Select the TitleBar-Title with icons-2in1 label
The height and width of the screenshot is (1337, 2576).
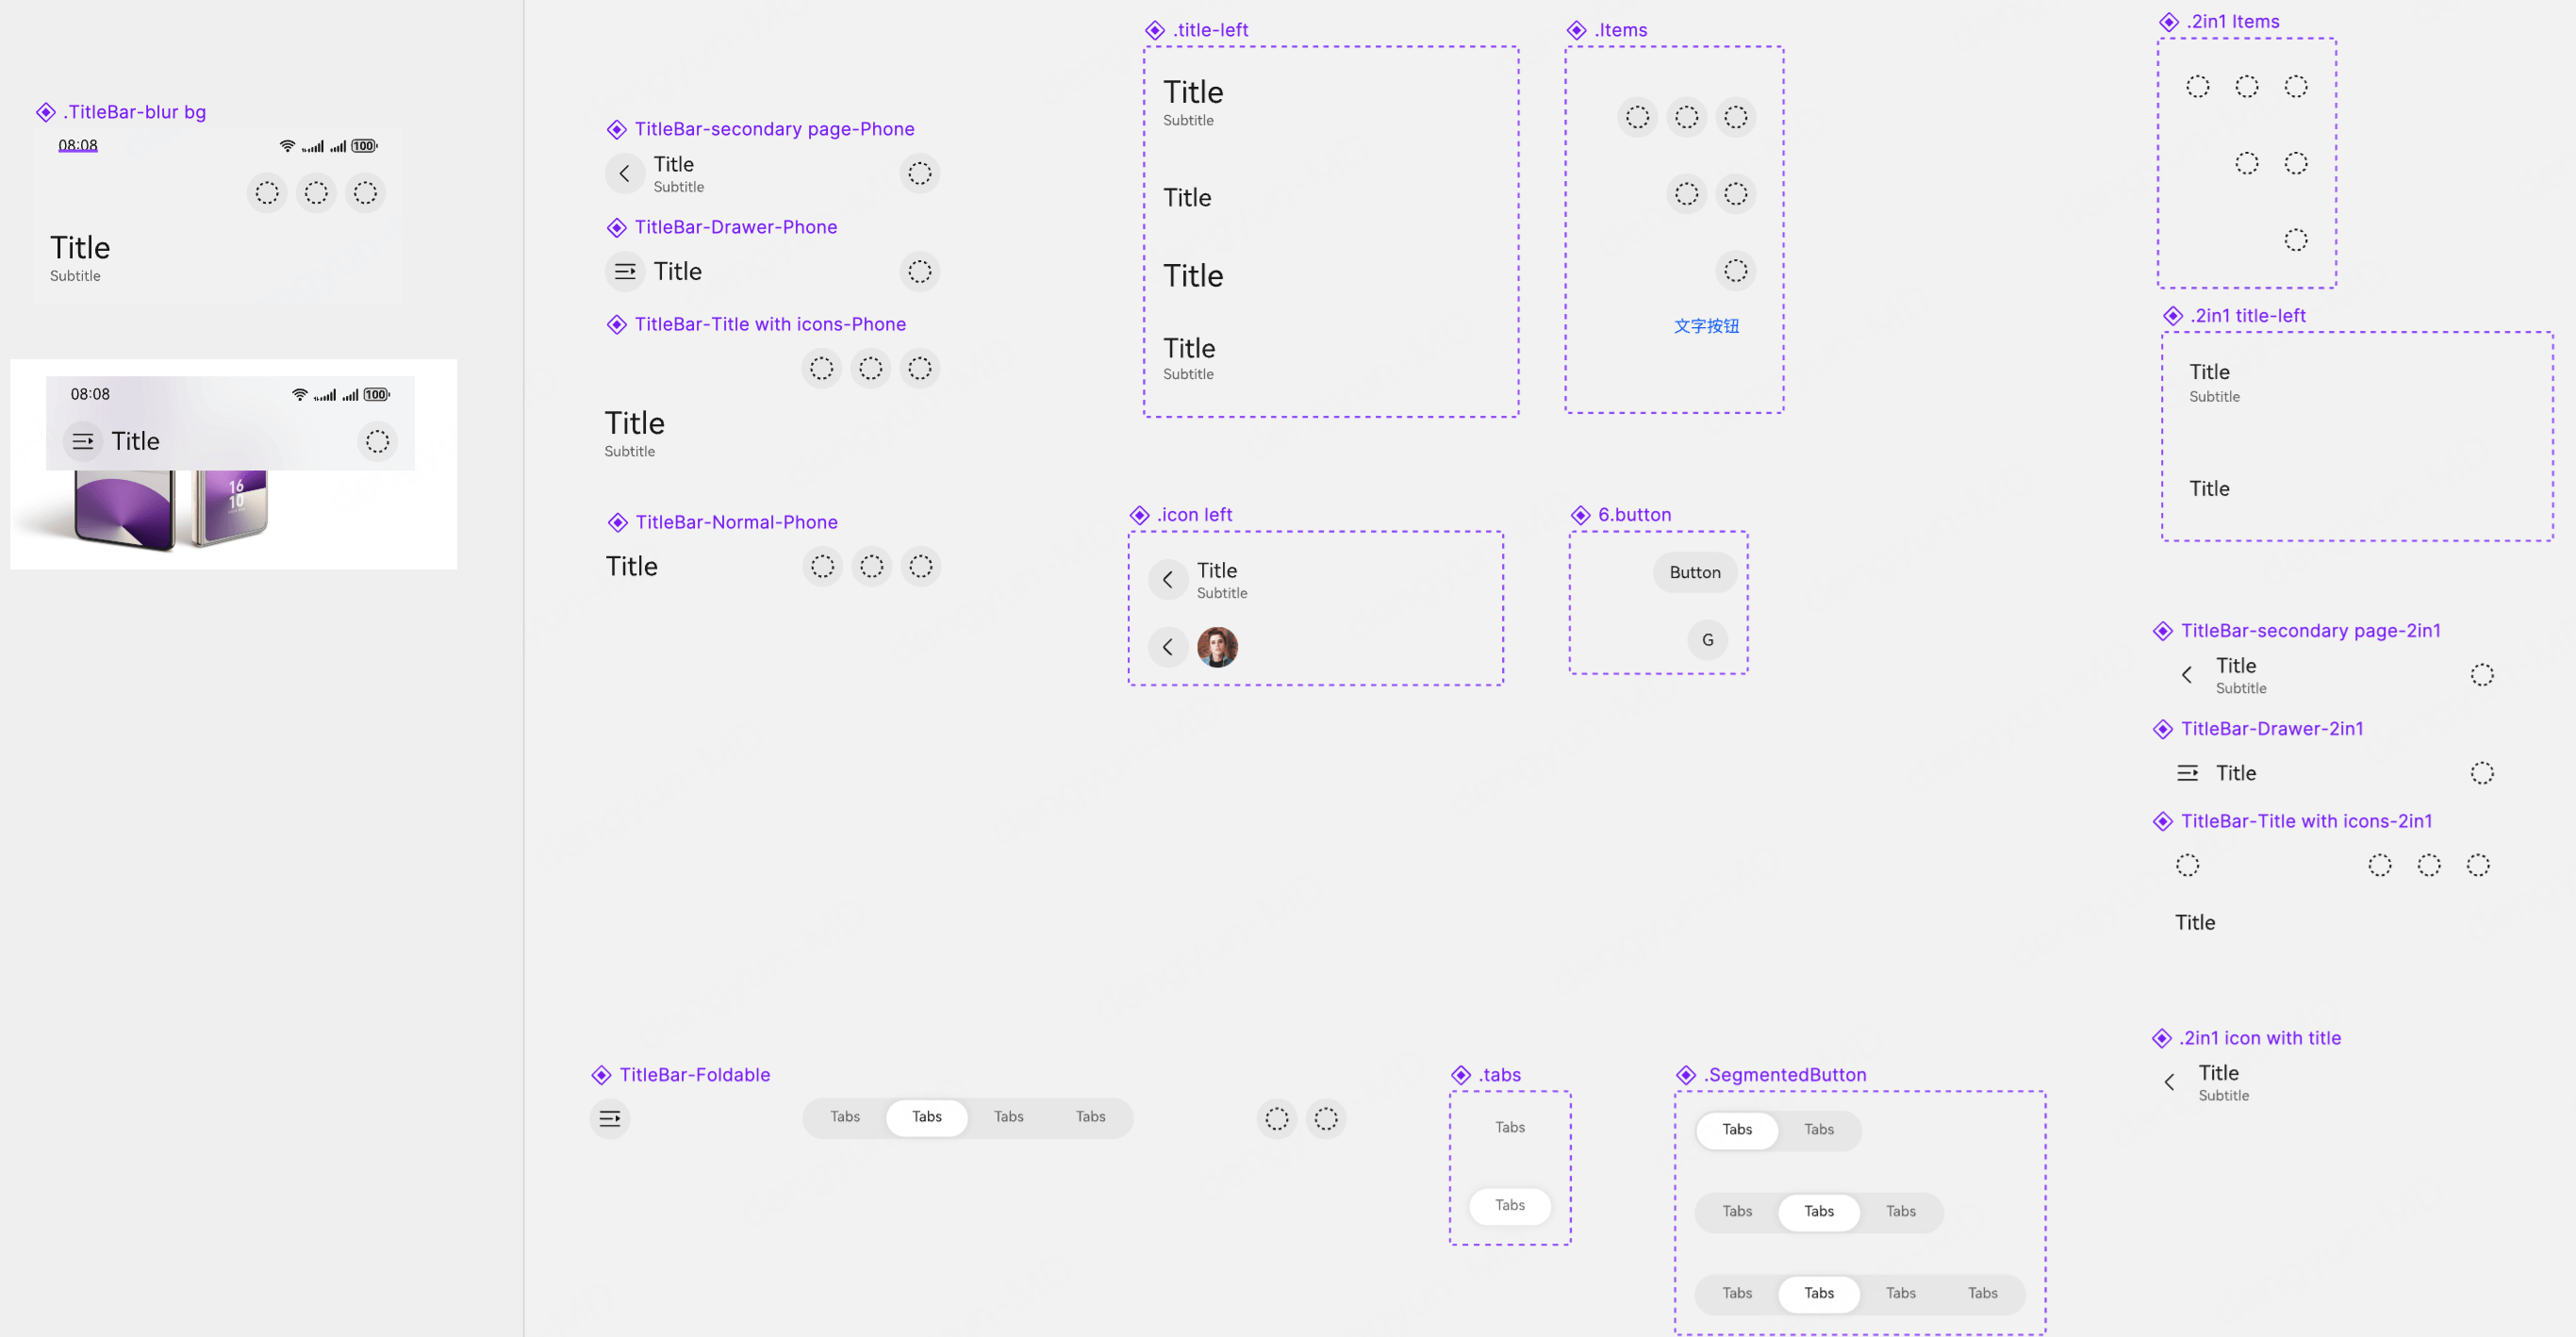[x=2306, y=821]
